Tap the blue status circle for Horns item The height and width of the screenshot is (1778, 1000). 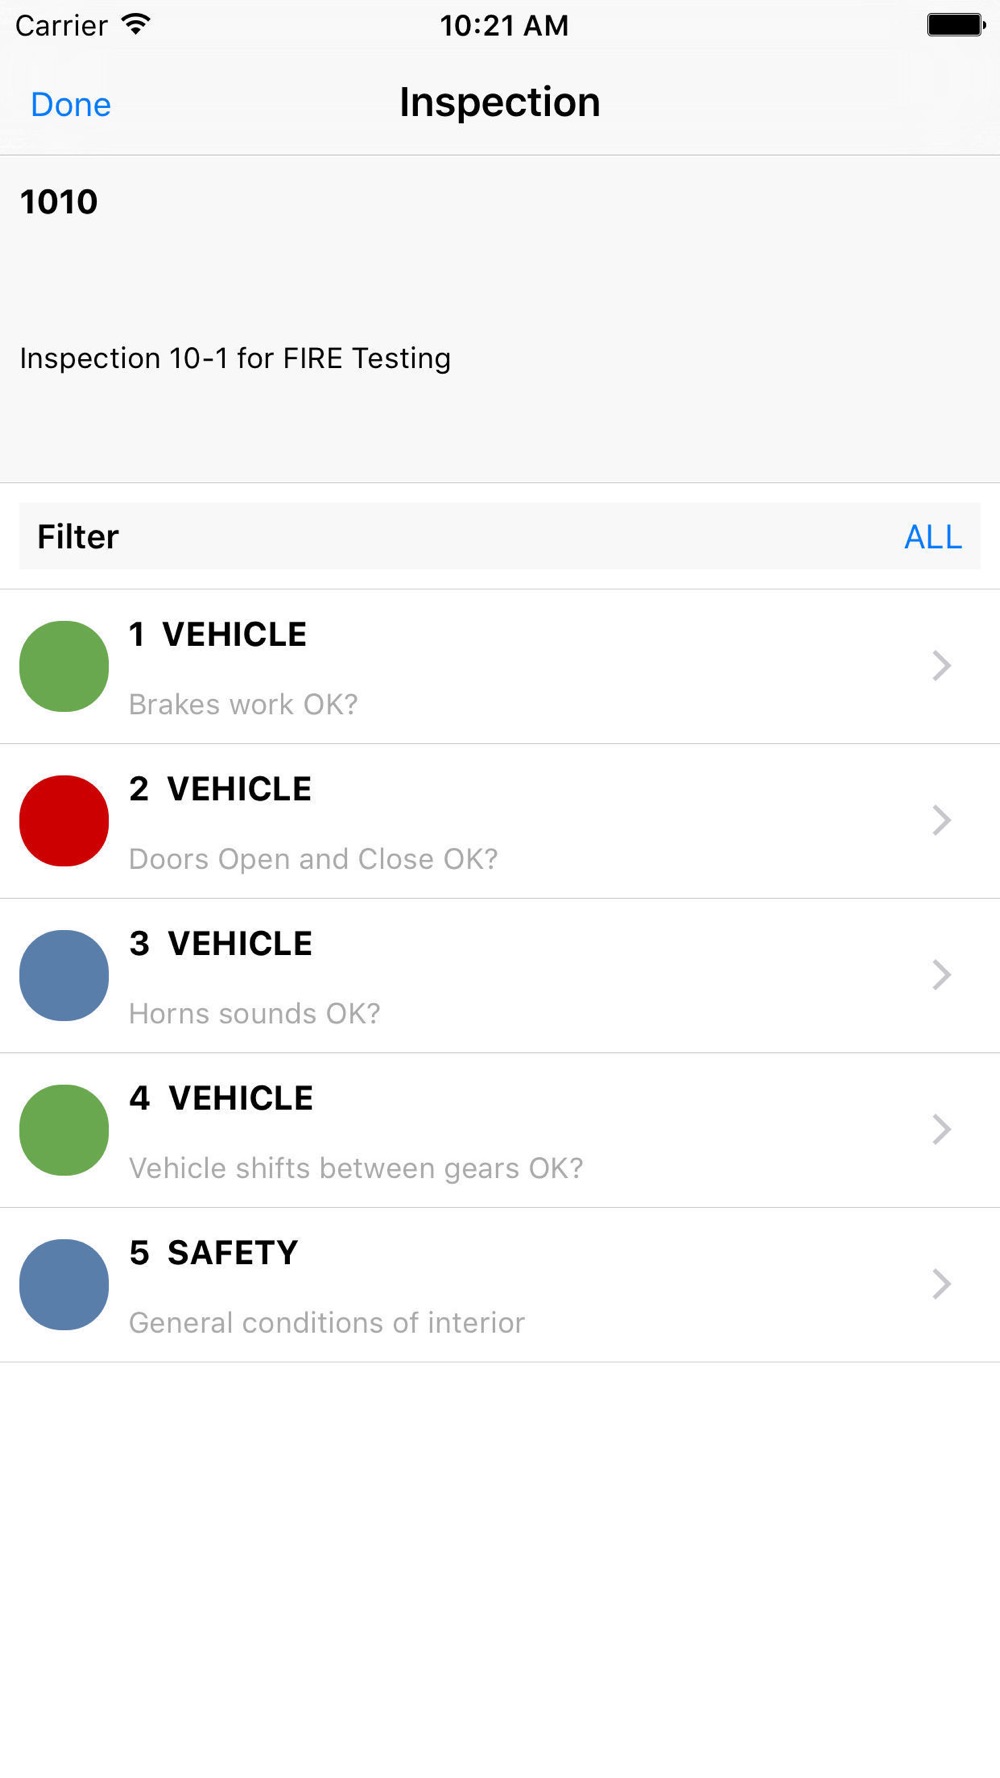coord(64,975)
